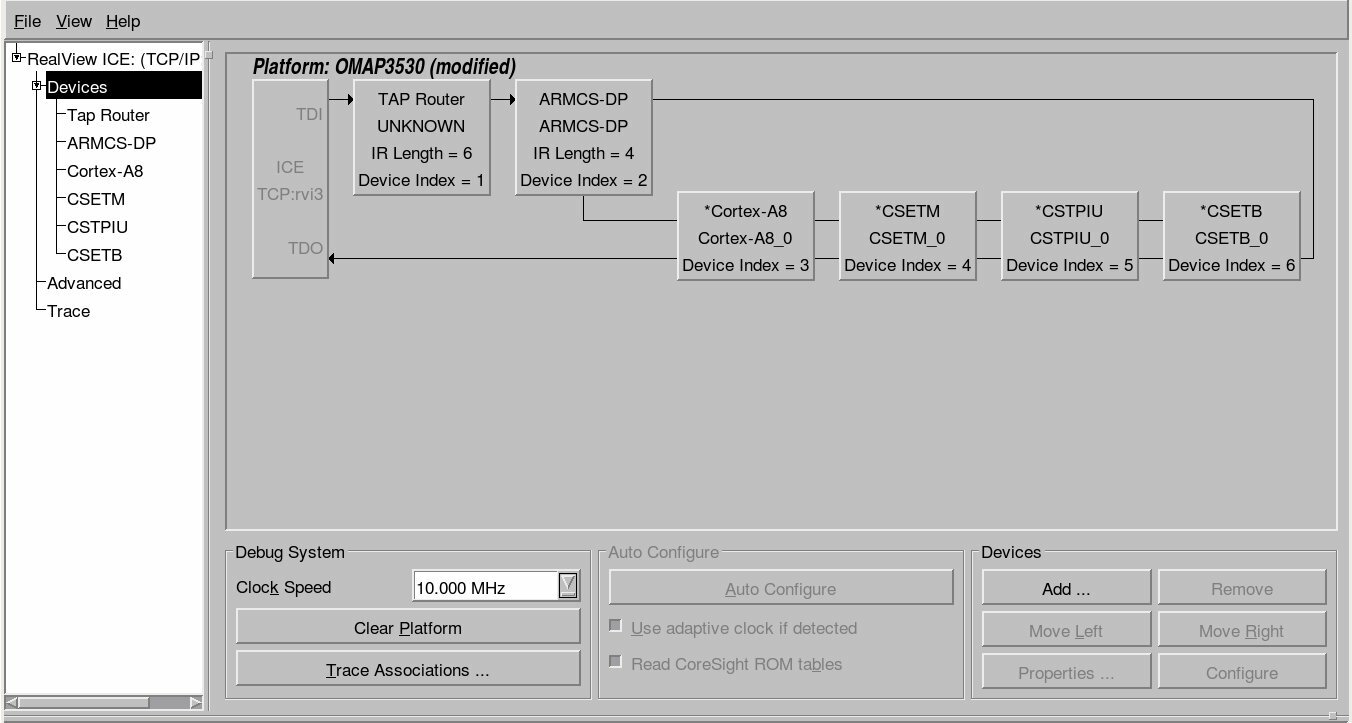This screenshot has height=723, width=1352.
Task: Select Advanced in the tree
Action: coord(84,283)
